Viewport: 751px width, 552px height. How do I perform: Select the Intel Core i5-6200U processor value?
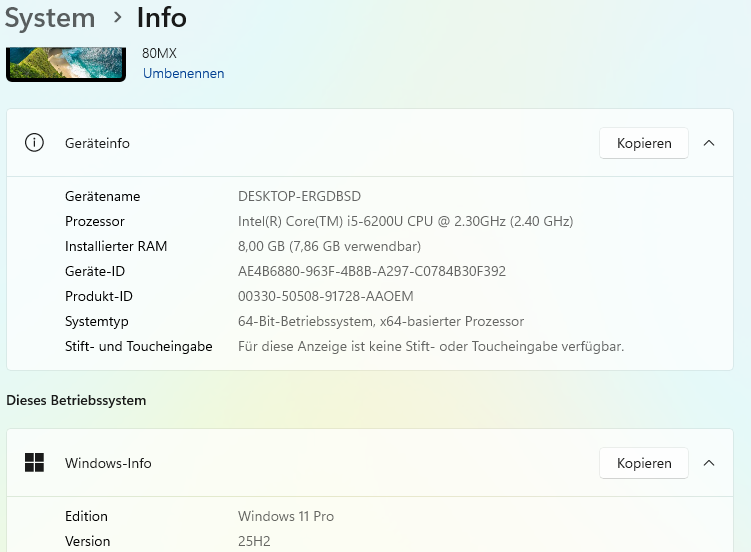point(405,221)
